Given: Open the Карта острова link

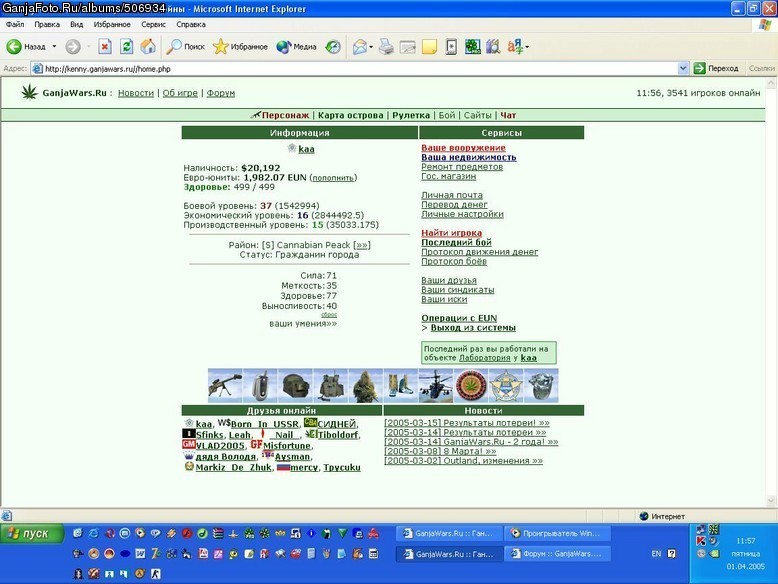Looking at the screenshot, I should (x=351, y=115).
